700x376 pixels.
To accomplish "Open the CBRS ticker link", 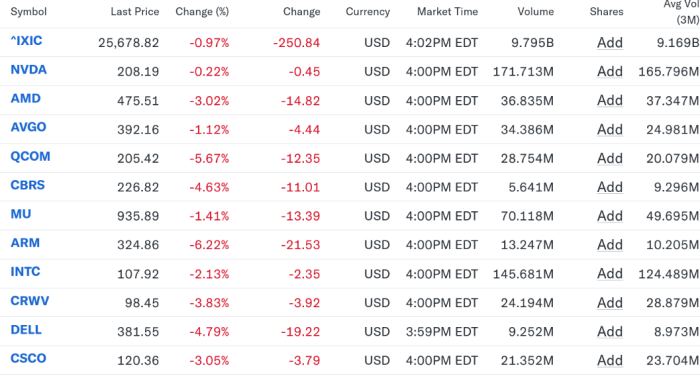I will pyautogui.click(x=28, y=185).
